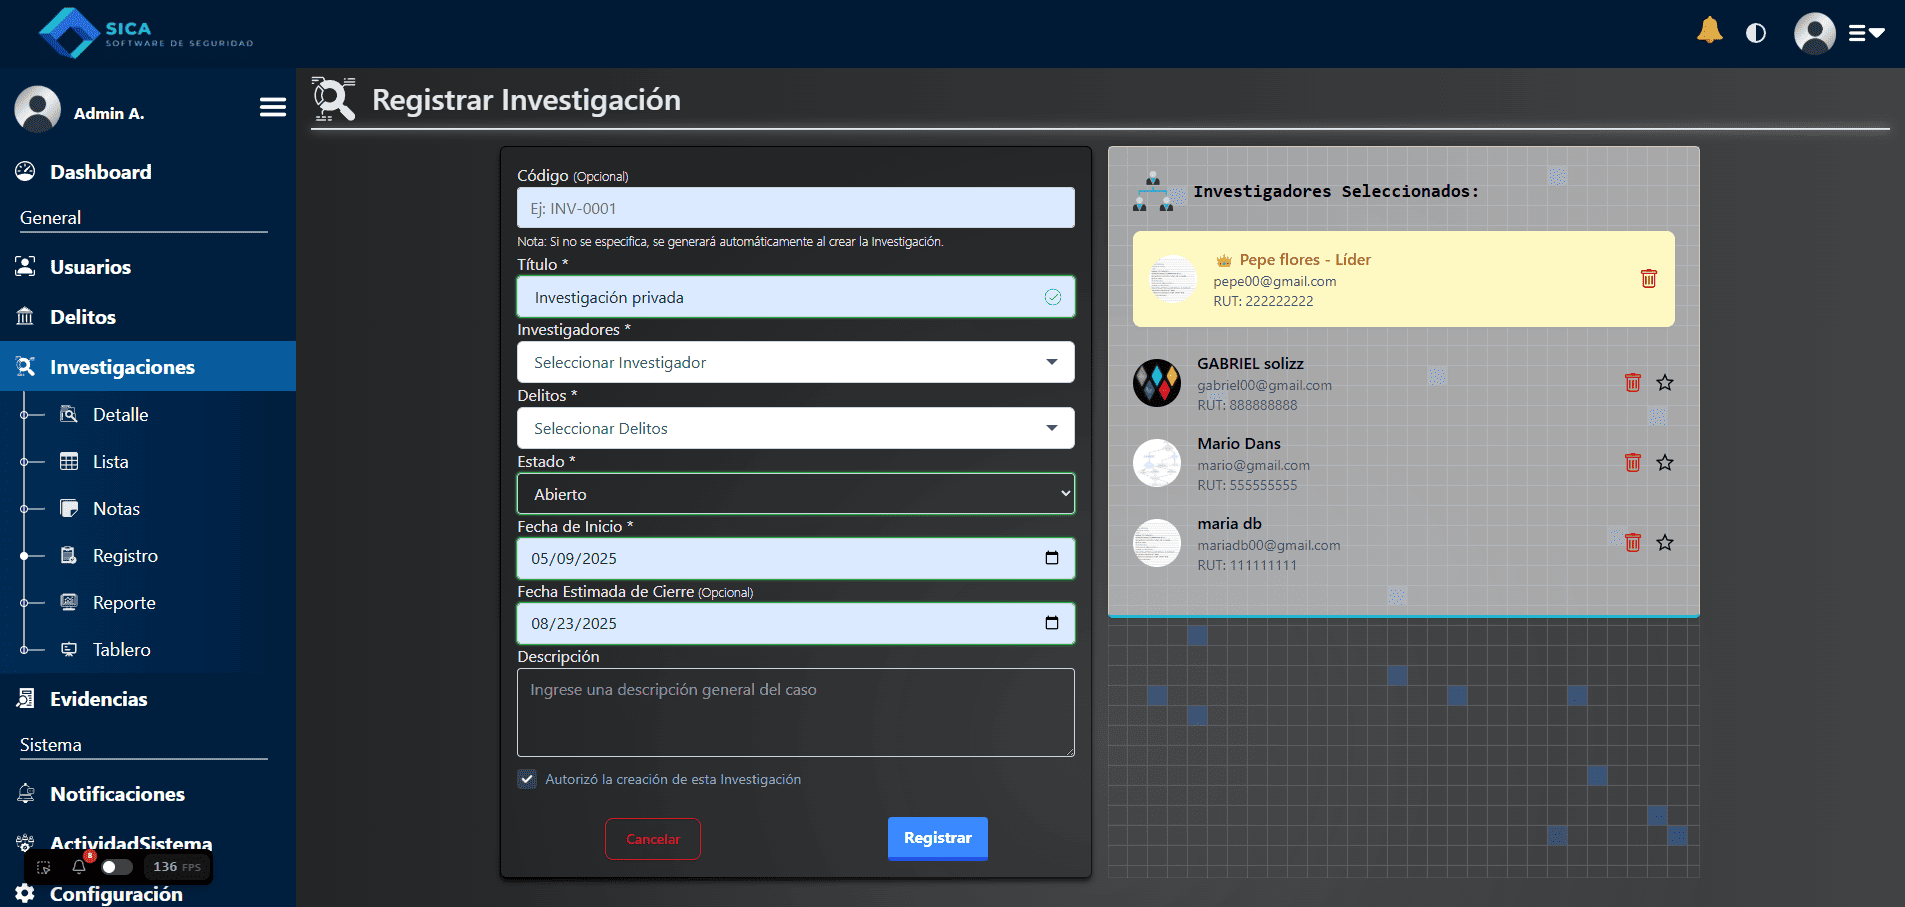Star GABRIEL solizz as leader
This screenshot has width=1905, height=907.
pos(1665,382)
